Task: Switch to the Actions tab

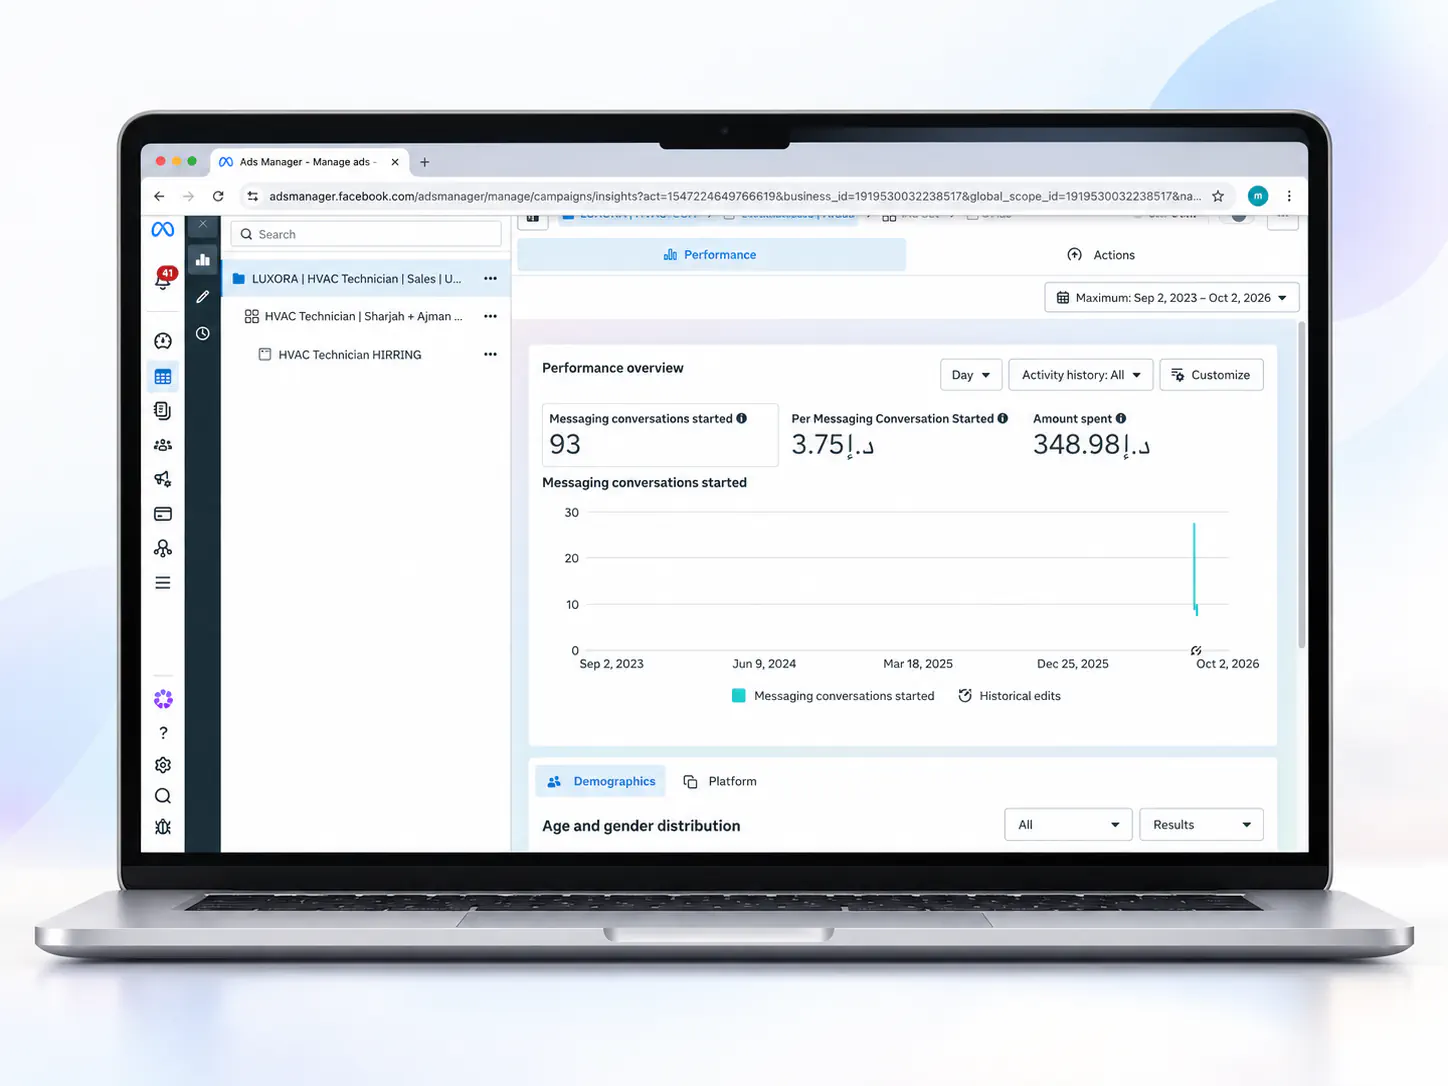Action: [x=1101, y=255]
